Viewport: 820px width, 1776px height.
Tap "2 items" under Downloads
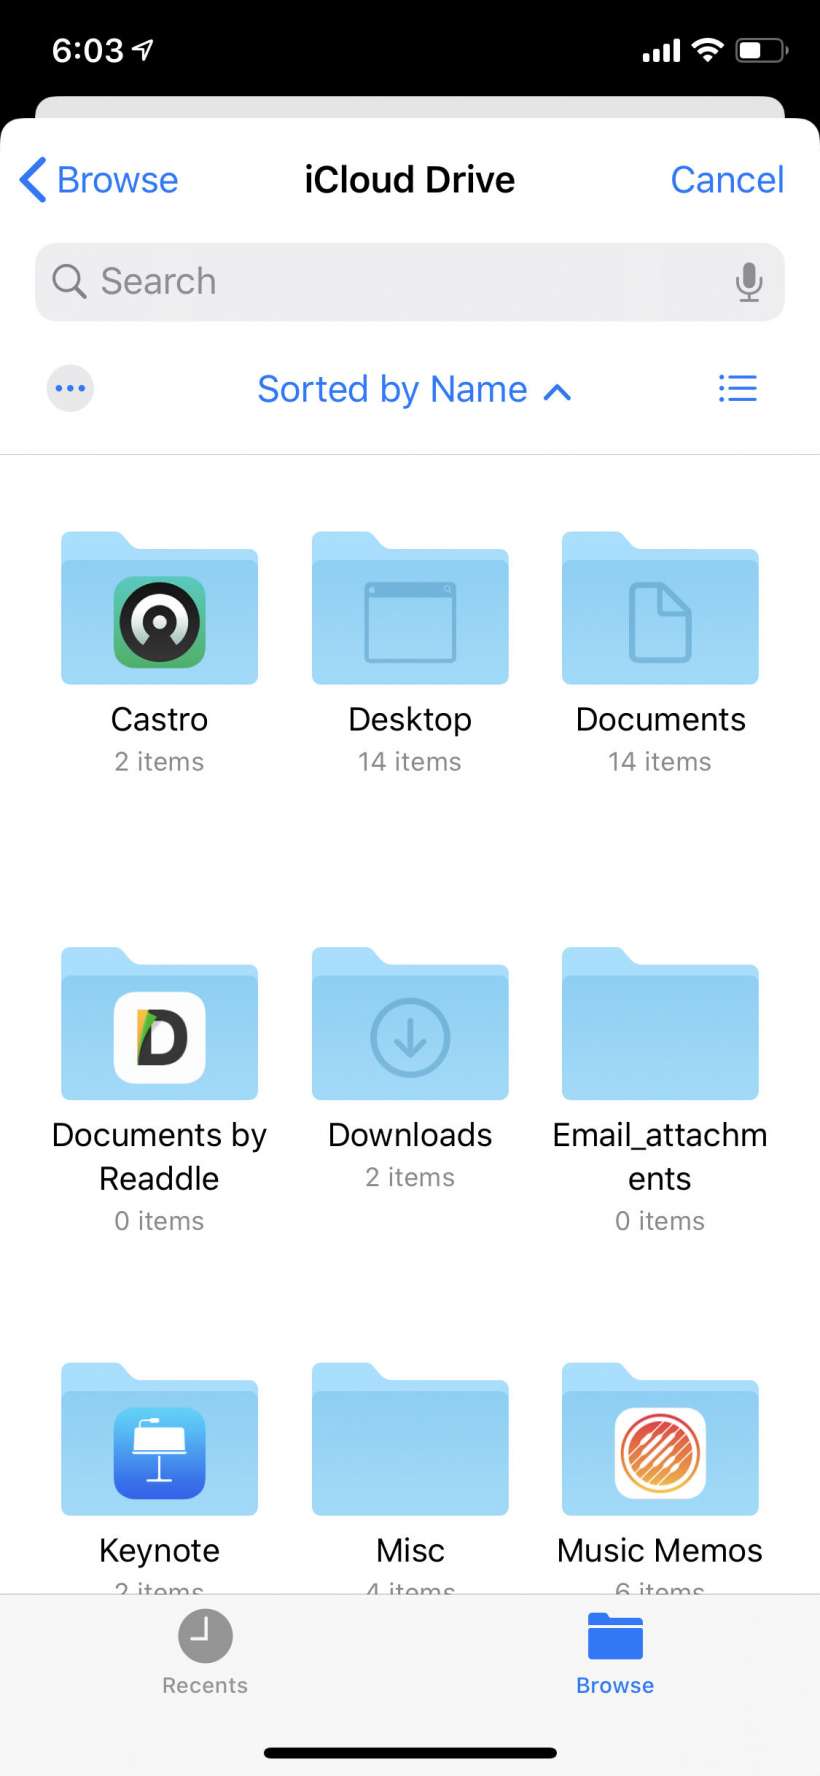pos(410,1177)
